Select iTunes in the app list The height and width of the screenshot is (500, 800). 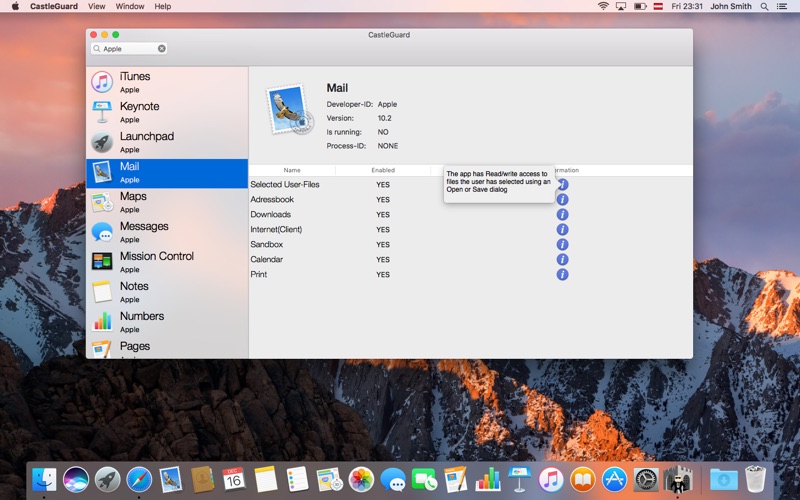pyautogui.click(x=167, y=82)
